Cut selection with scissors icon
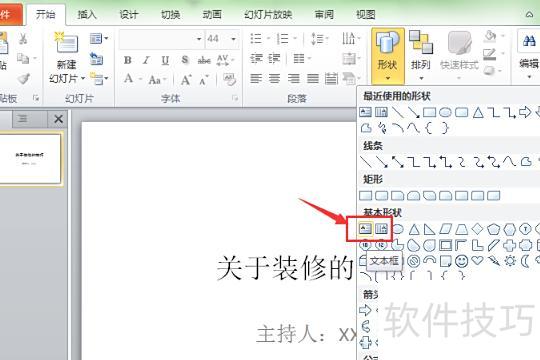Viewport: 540px width, 360px height. 23,38
